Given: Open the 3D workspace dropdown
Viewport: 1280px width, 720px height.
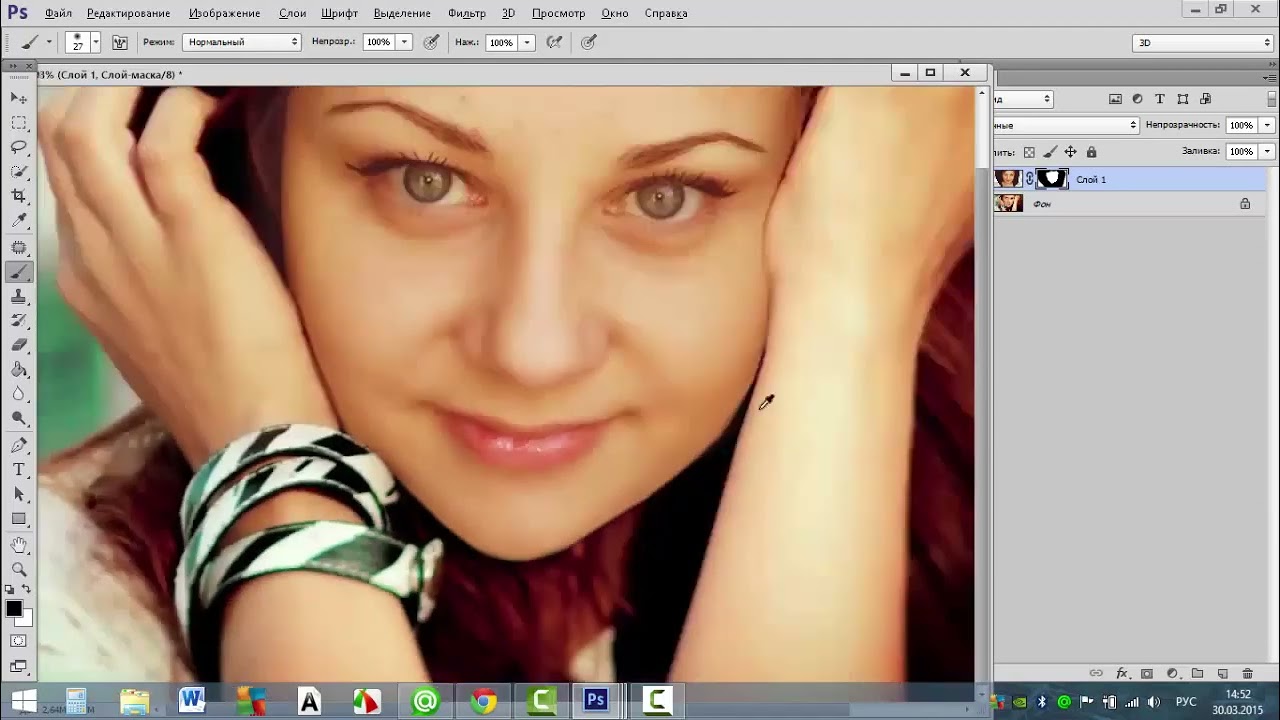Looking at the screenshot, I should pos(1202,42).
